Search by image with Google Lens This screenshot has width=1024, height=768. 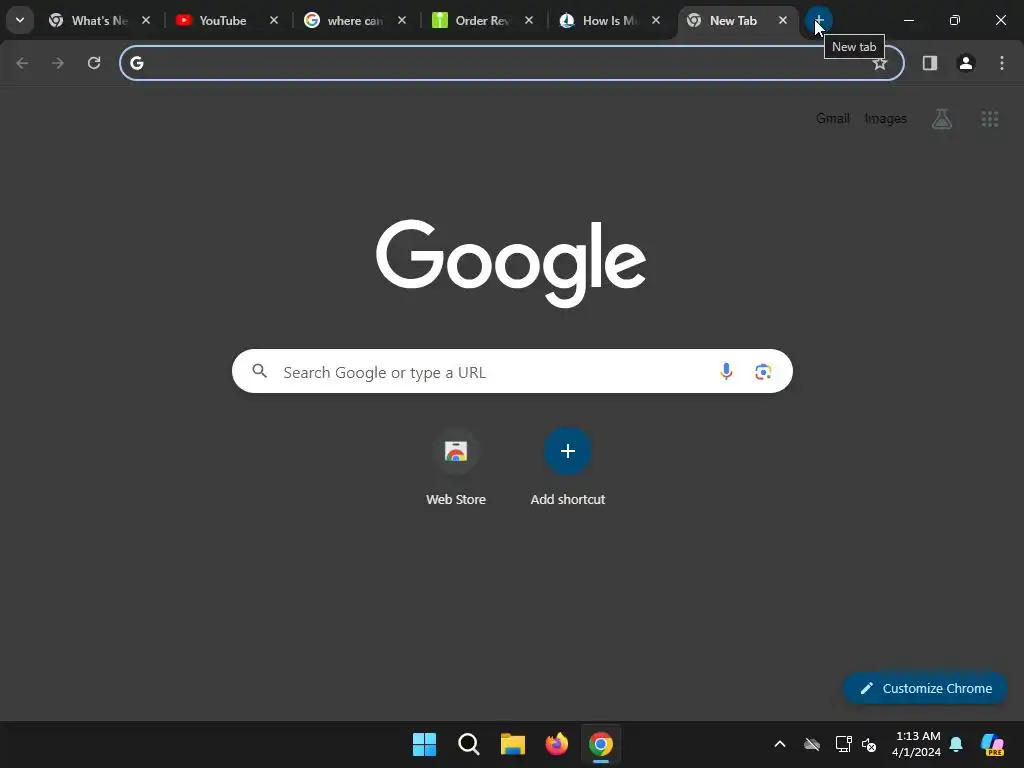tap(763, 371)
